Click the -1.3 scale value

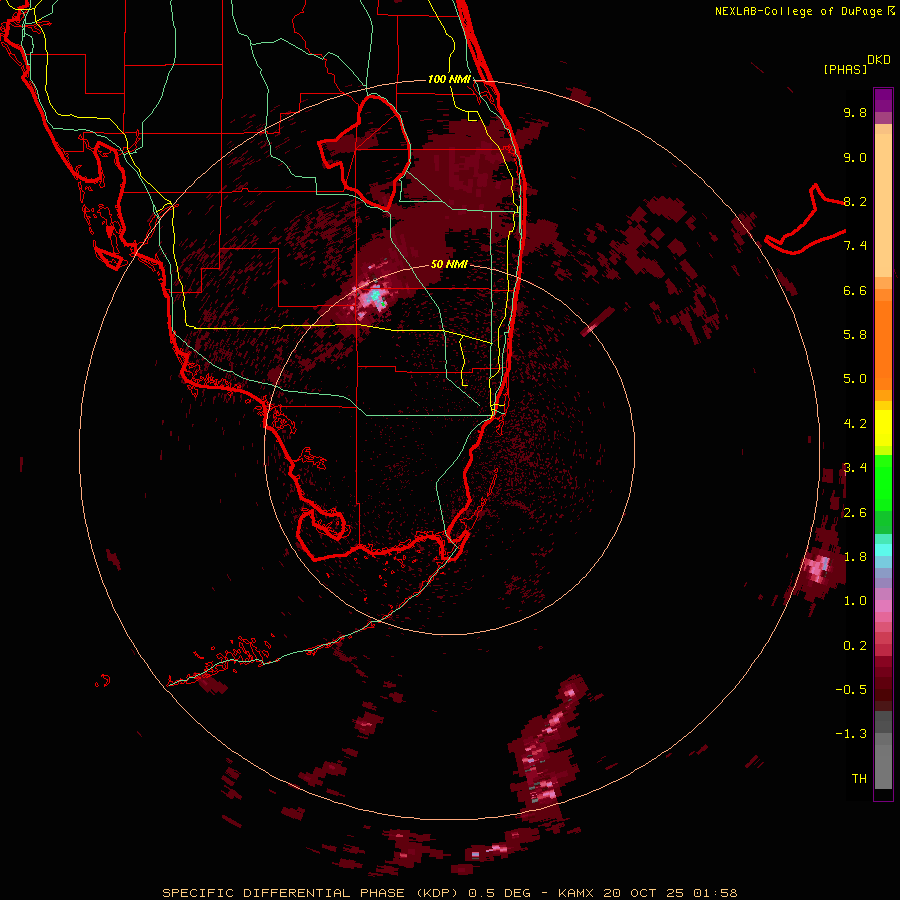tap(851, 734)
